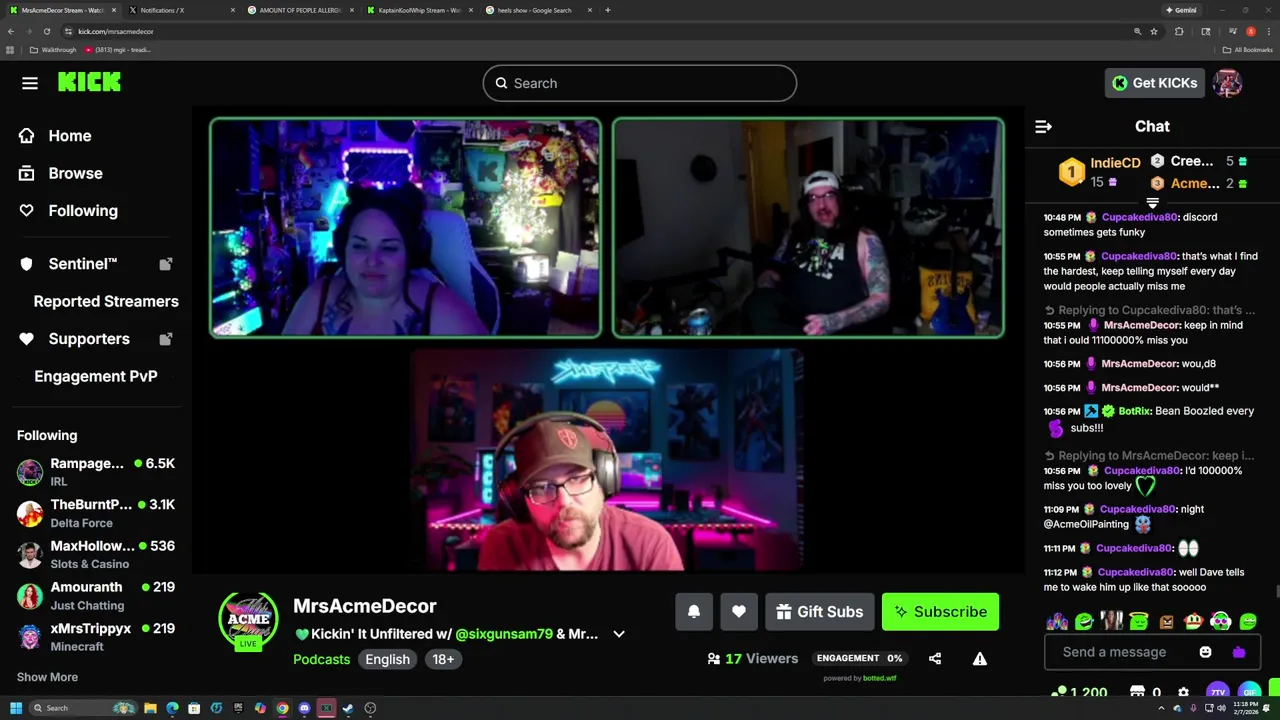This screenshot has width=1280, height=720.
Task: Click the BotRix username in chat
Action: (1134, 411)
